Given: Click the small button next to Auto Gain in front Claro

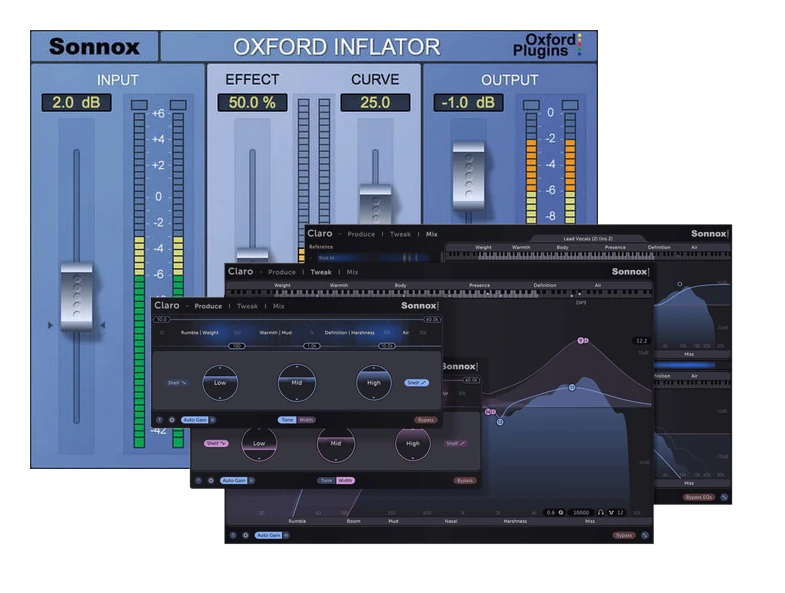Looking at the screenshot, I should pyautogui.click(x=212, y=420).
